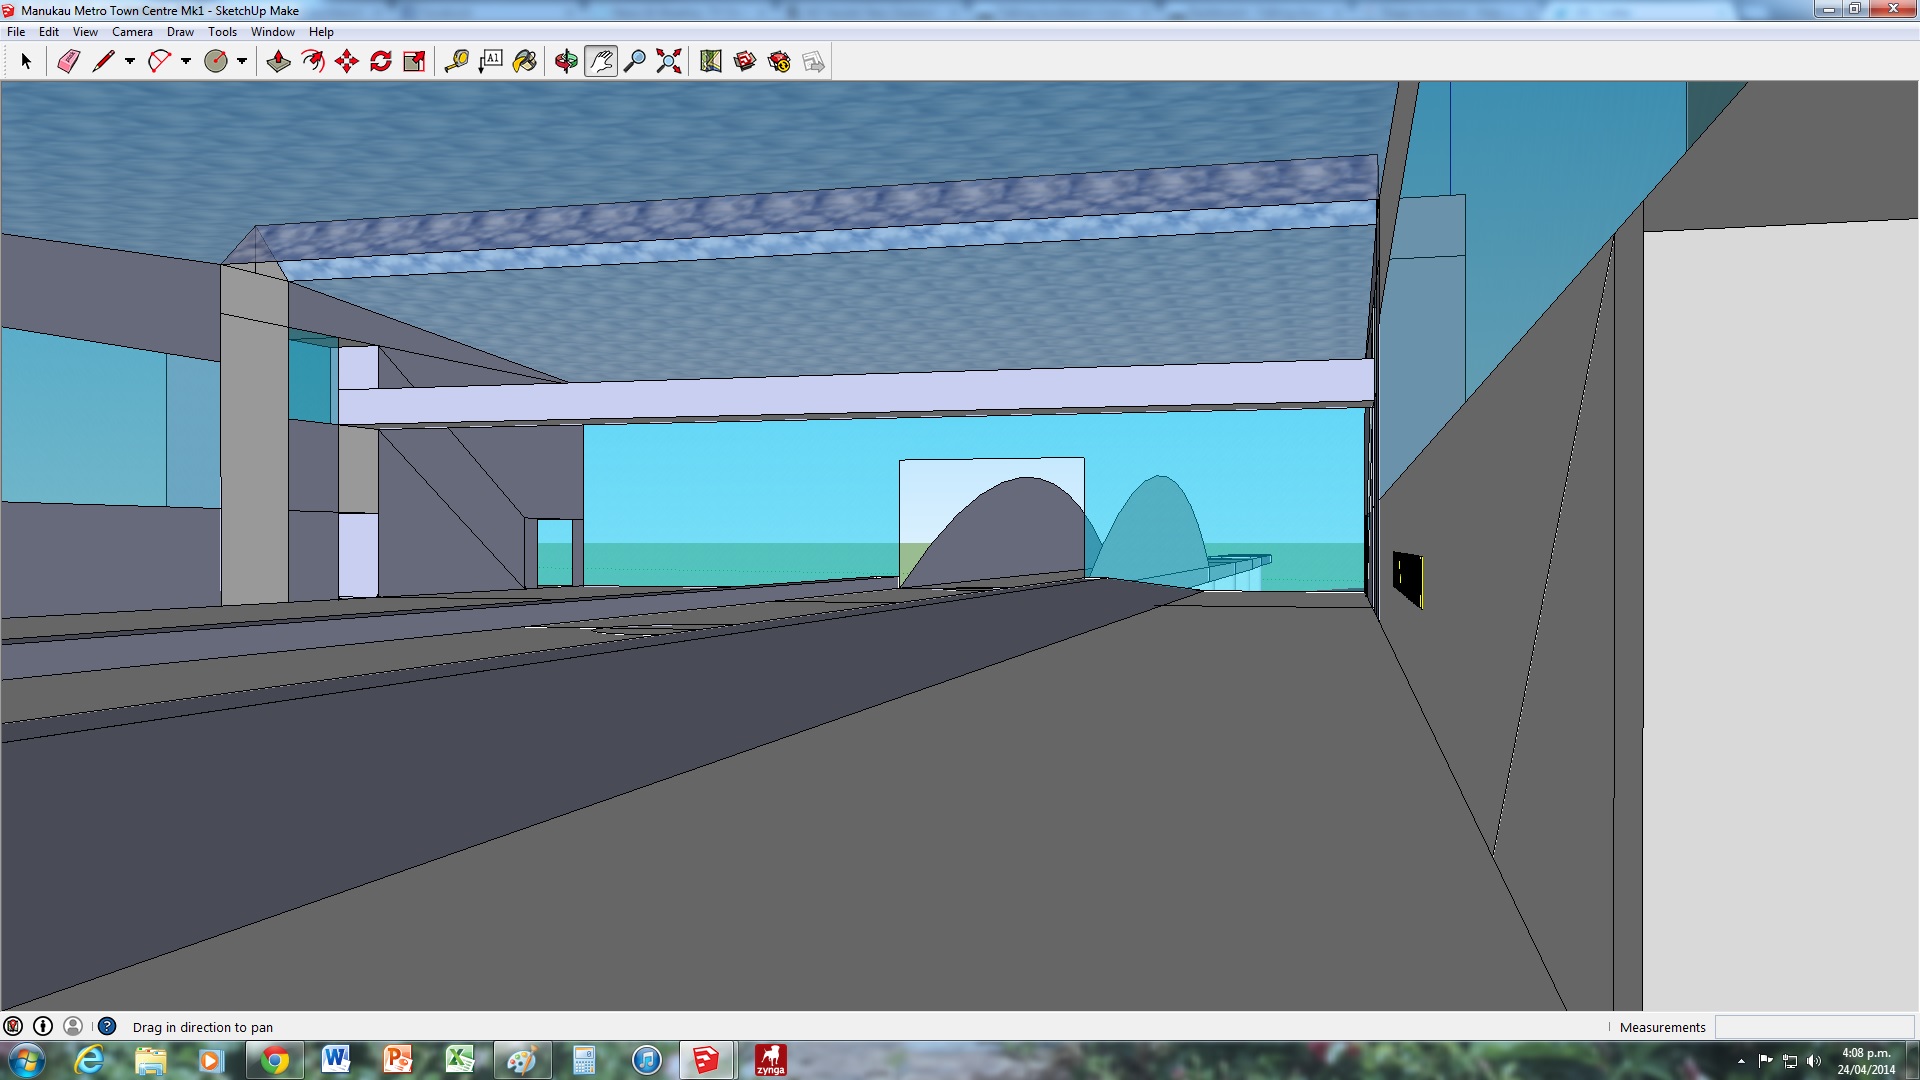Choose the Tape Measure tool
This screenshot has width=1920, height=1080.
[x=456, y=62]
